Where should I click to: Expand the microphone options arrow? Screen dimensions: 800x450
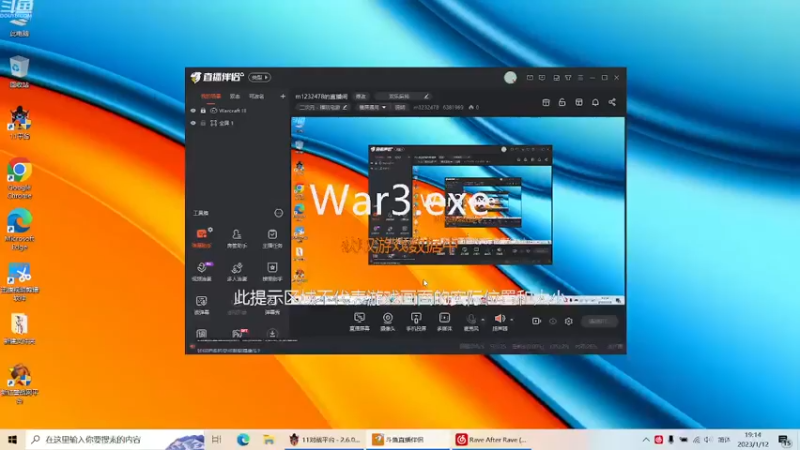[483, 320]
